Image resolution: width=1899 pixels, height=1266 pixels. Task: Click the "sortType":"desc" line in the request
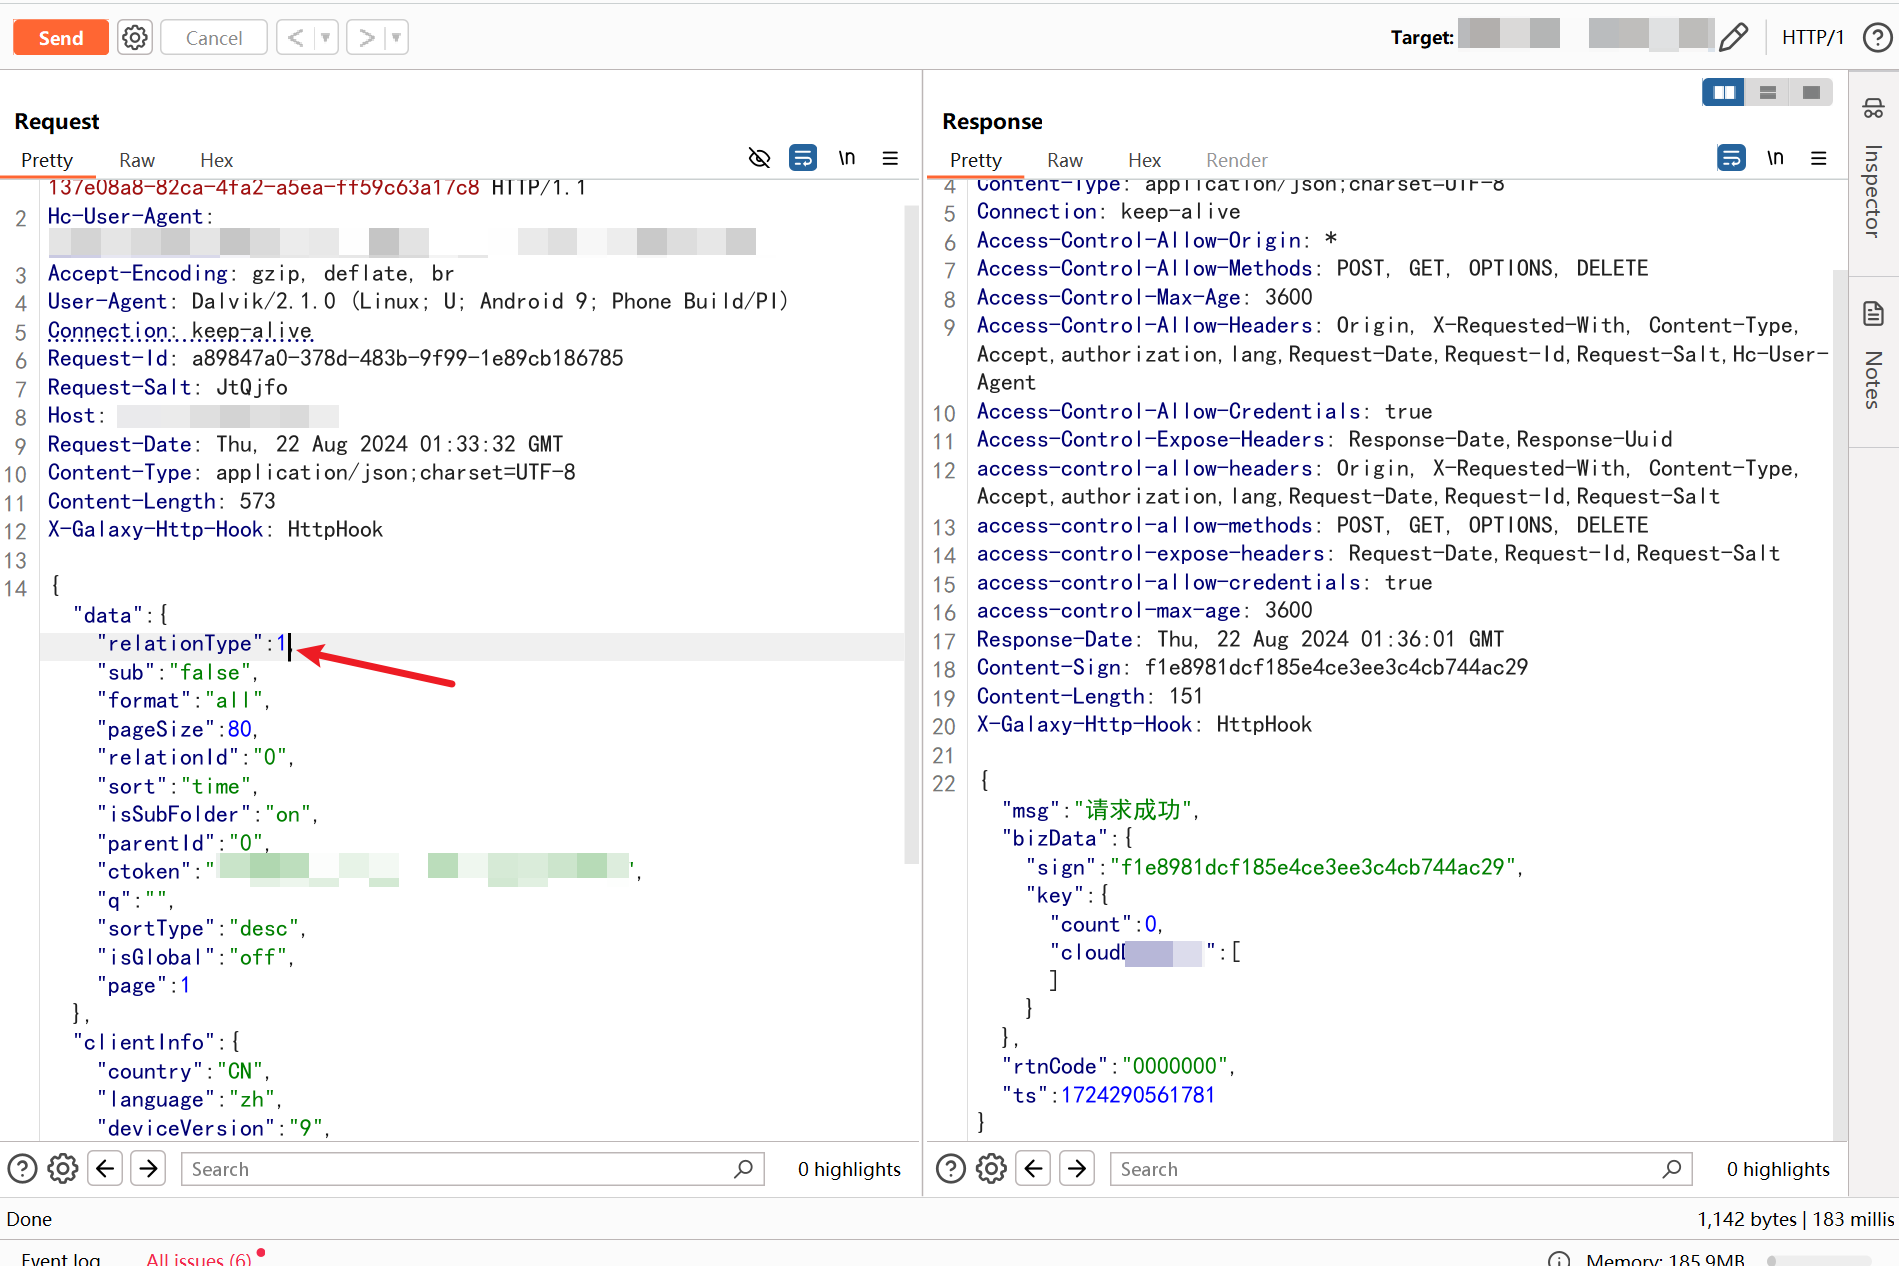coord(202,929)
